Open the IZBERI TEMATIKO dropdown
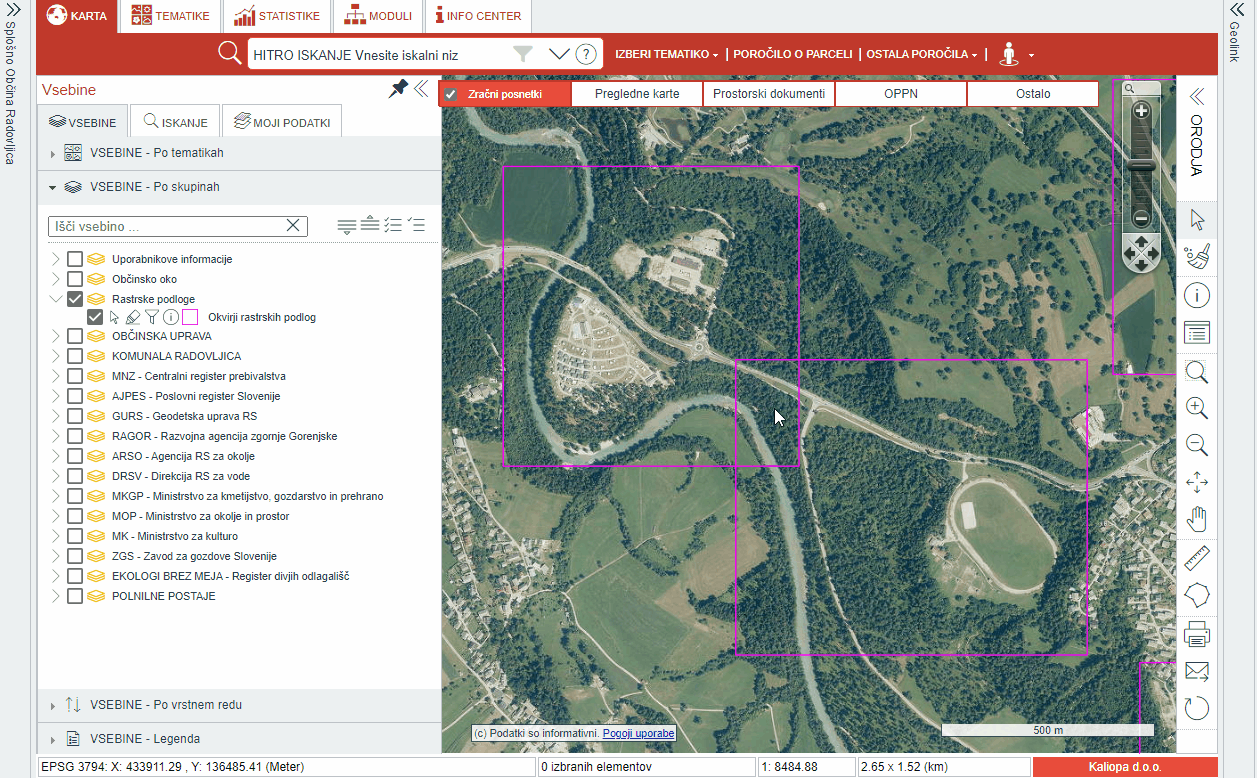The image size is (1257, 778). (x=666, y=54)
